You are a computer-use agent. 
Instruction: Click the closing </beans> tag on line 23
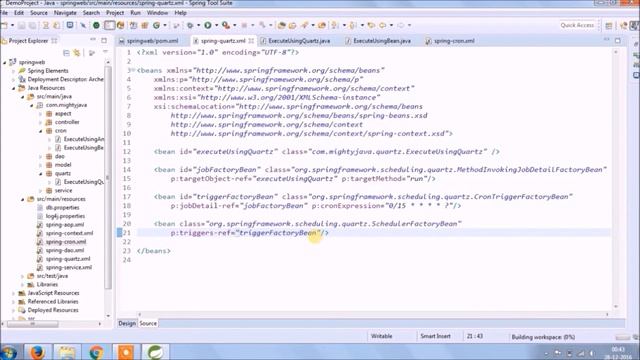click(154, 251)
